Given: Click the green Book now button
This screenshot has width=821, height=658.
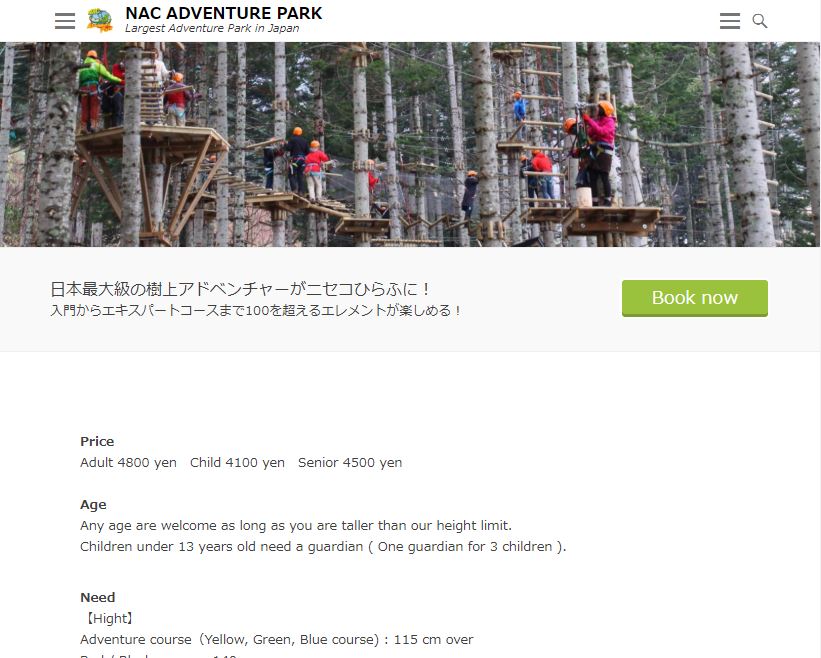Looking at the screenshot, I should click(x=695, y=298).
